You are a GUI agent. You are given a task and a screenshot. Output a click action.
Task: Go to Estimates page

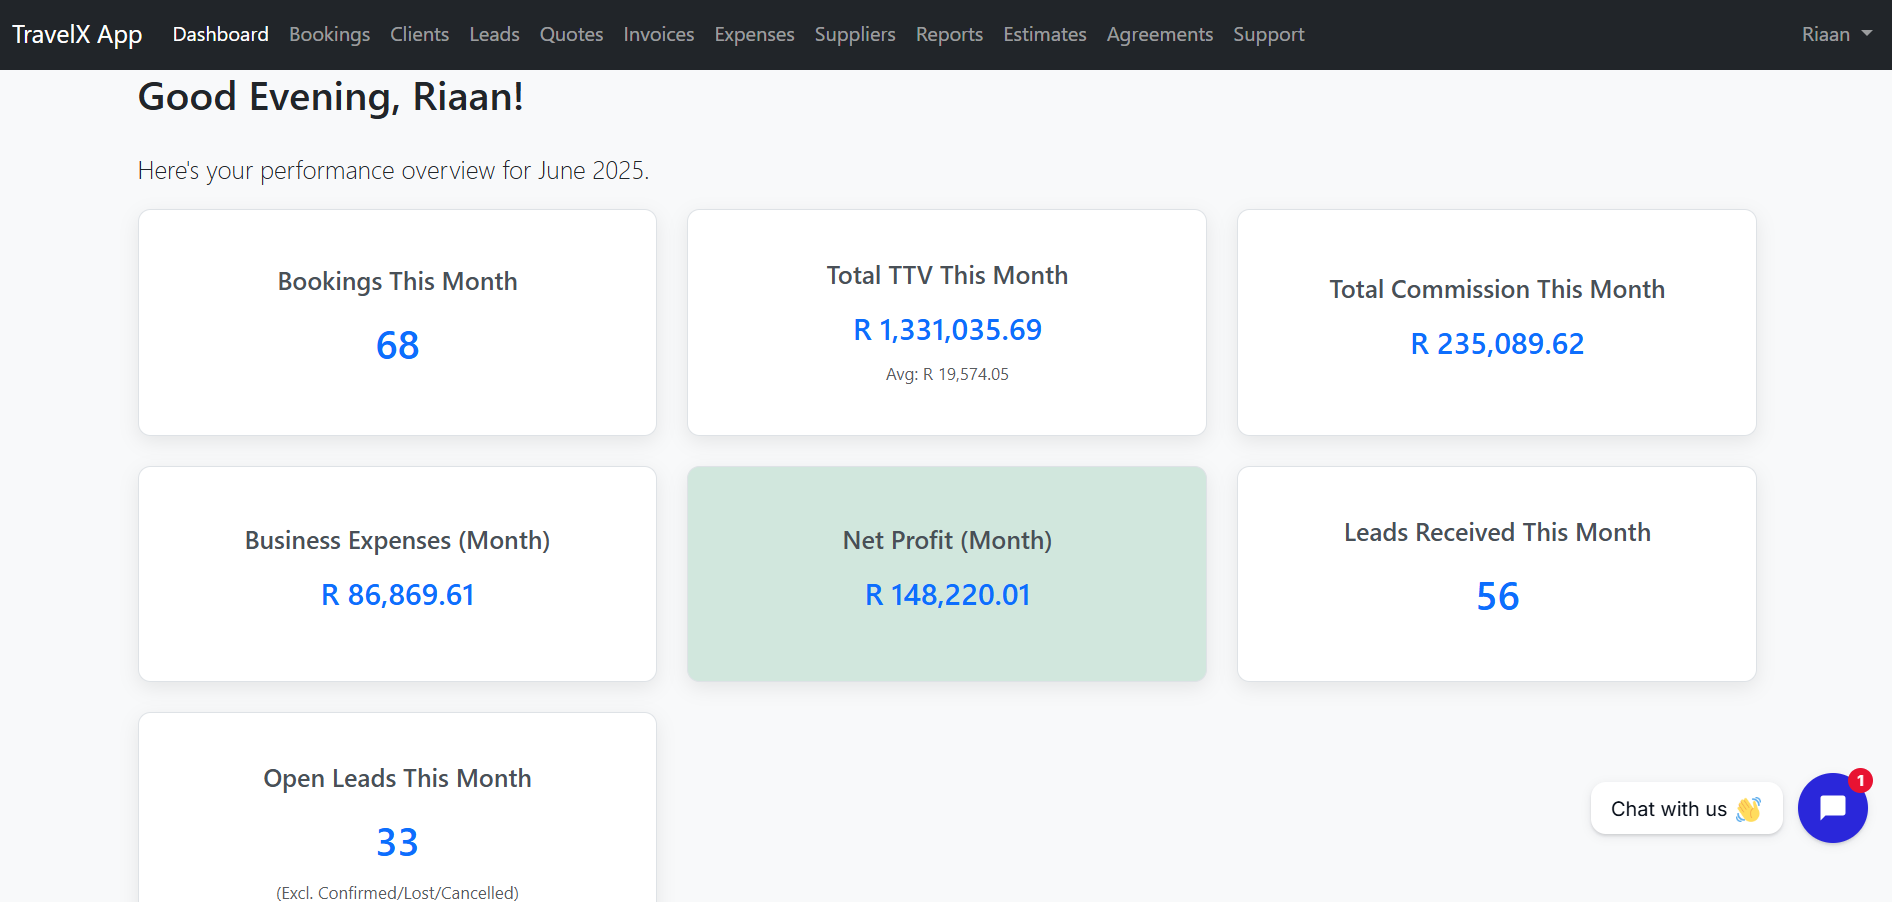point(1044,34)
